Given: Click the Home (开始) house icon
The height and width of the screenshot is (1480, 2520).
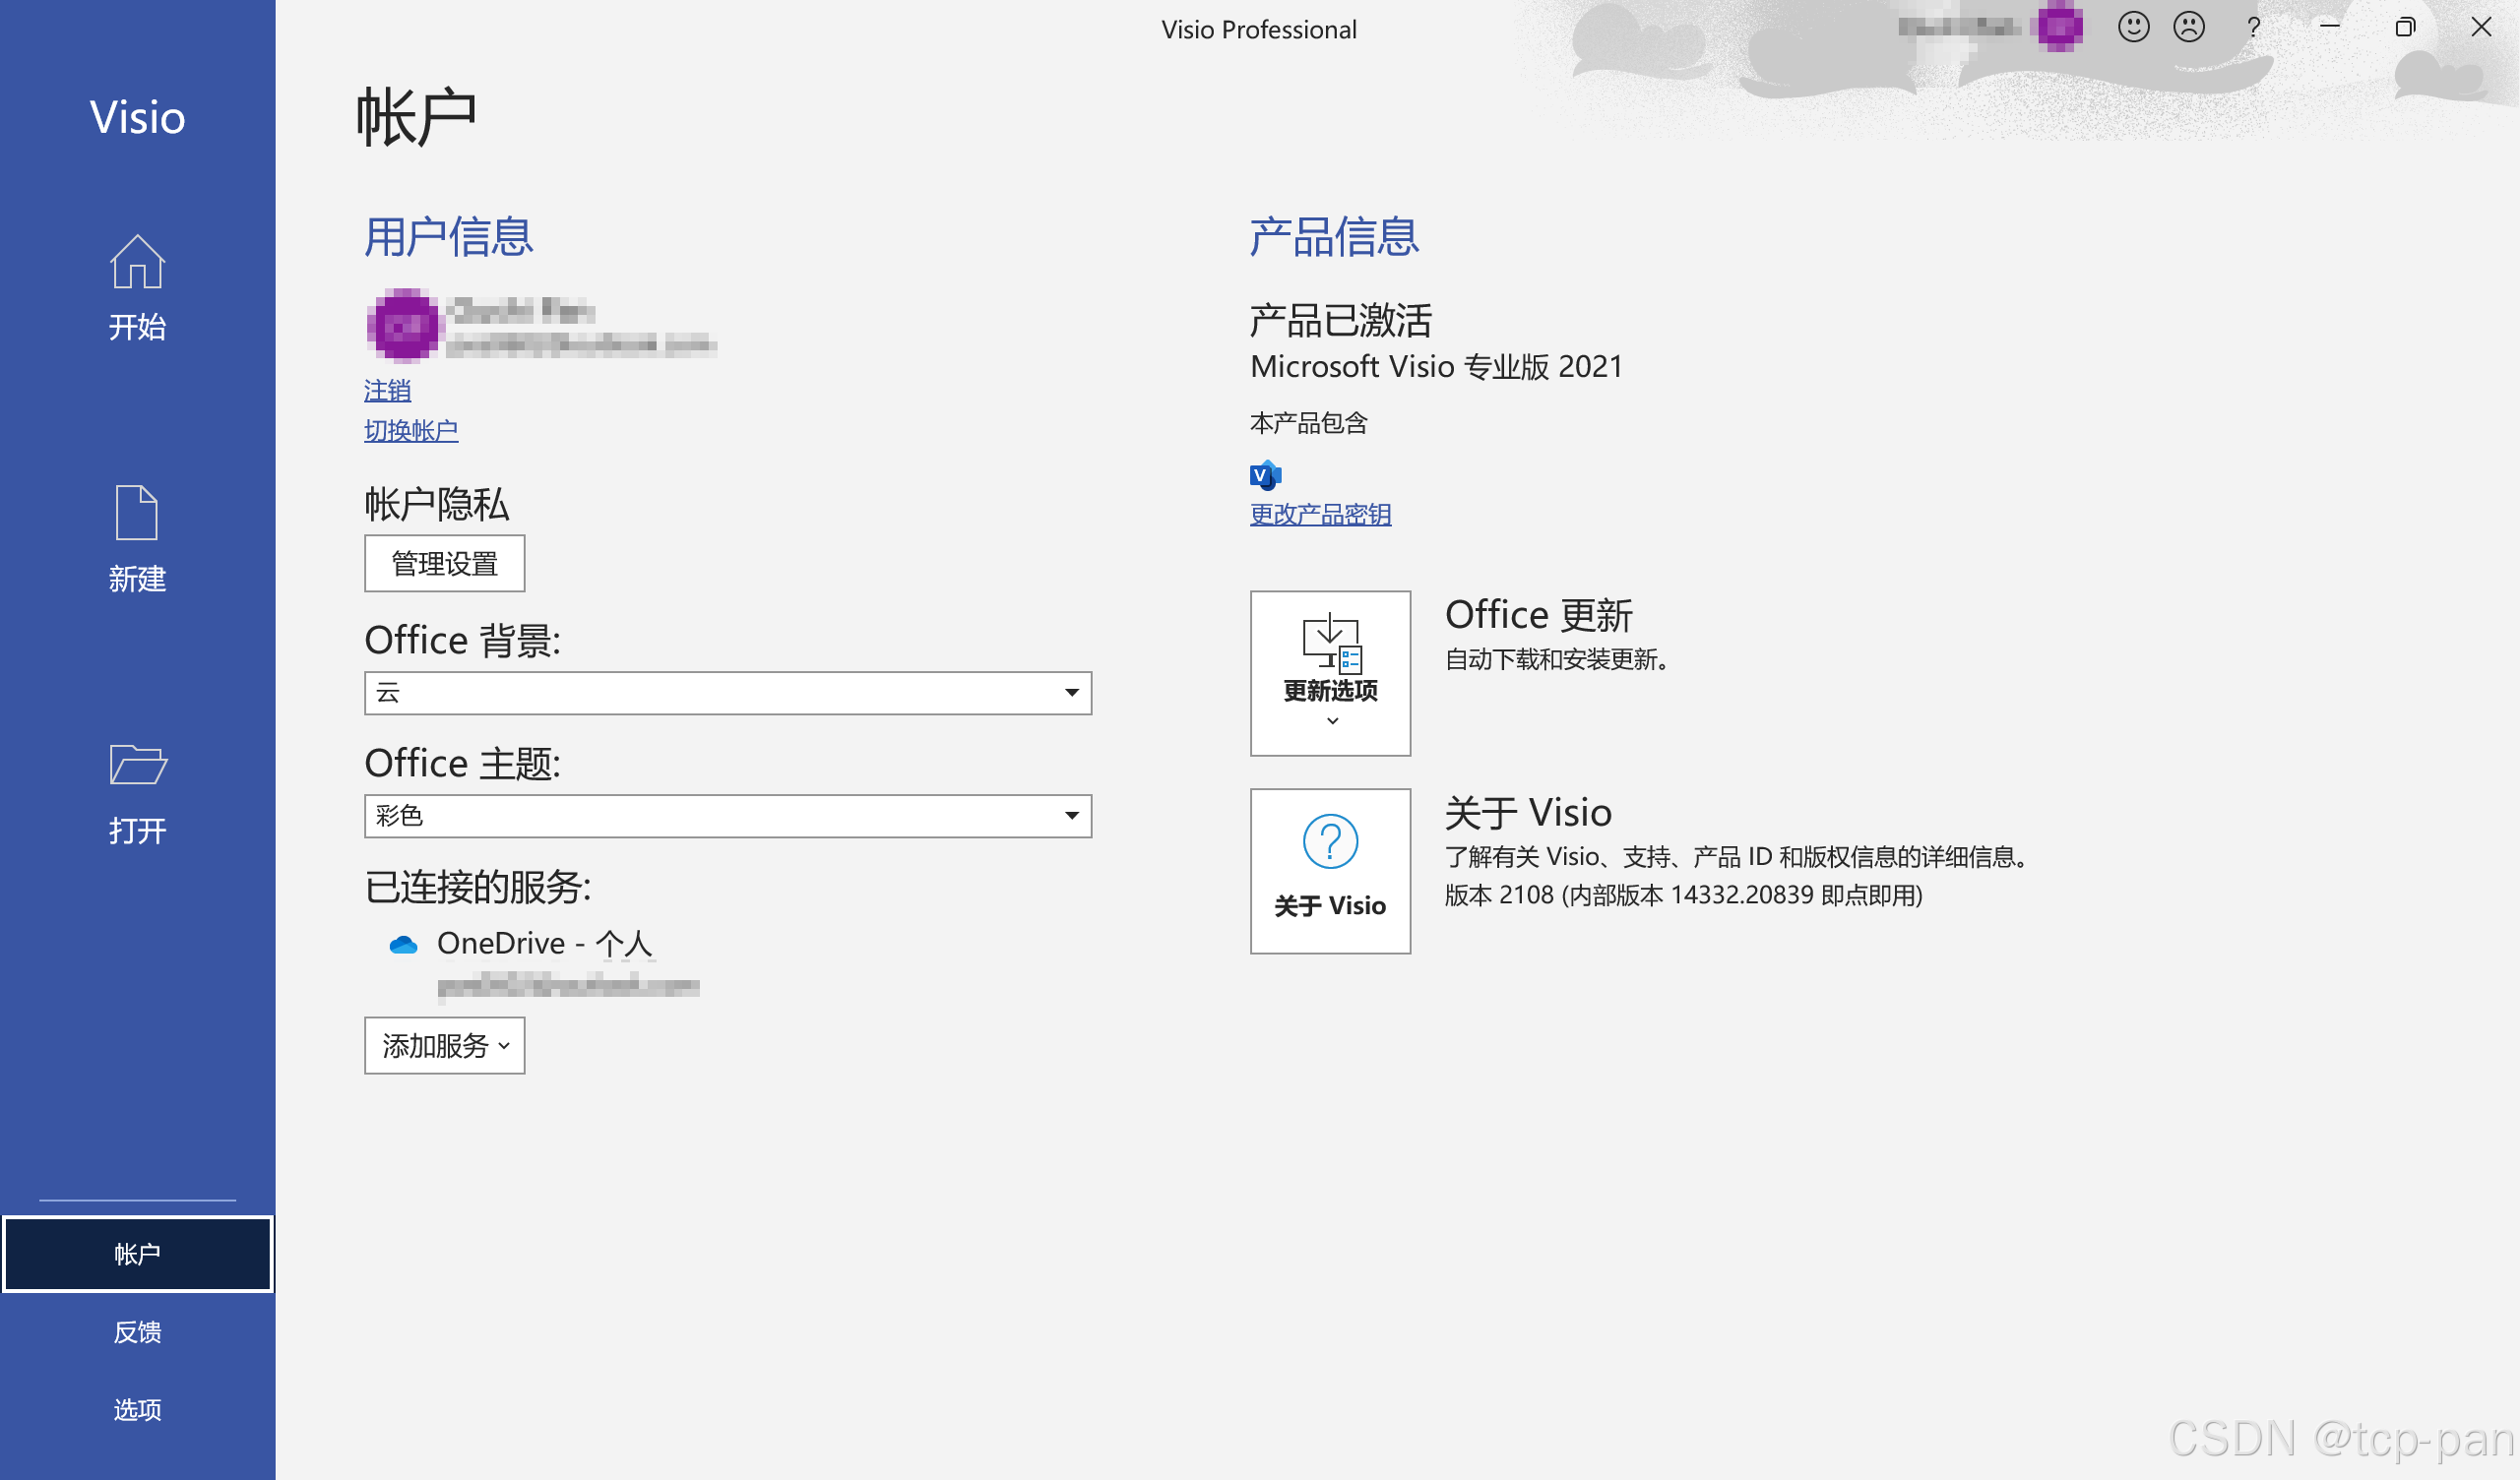Looking at the screenshot, I should (x=137, y=262).
